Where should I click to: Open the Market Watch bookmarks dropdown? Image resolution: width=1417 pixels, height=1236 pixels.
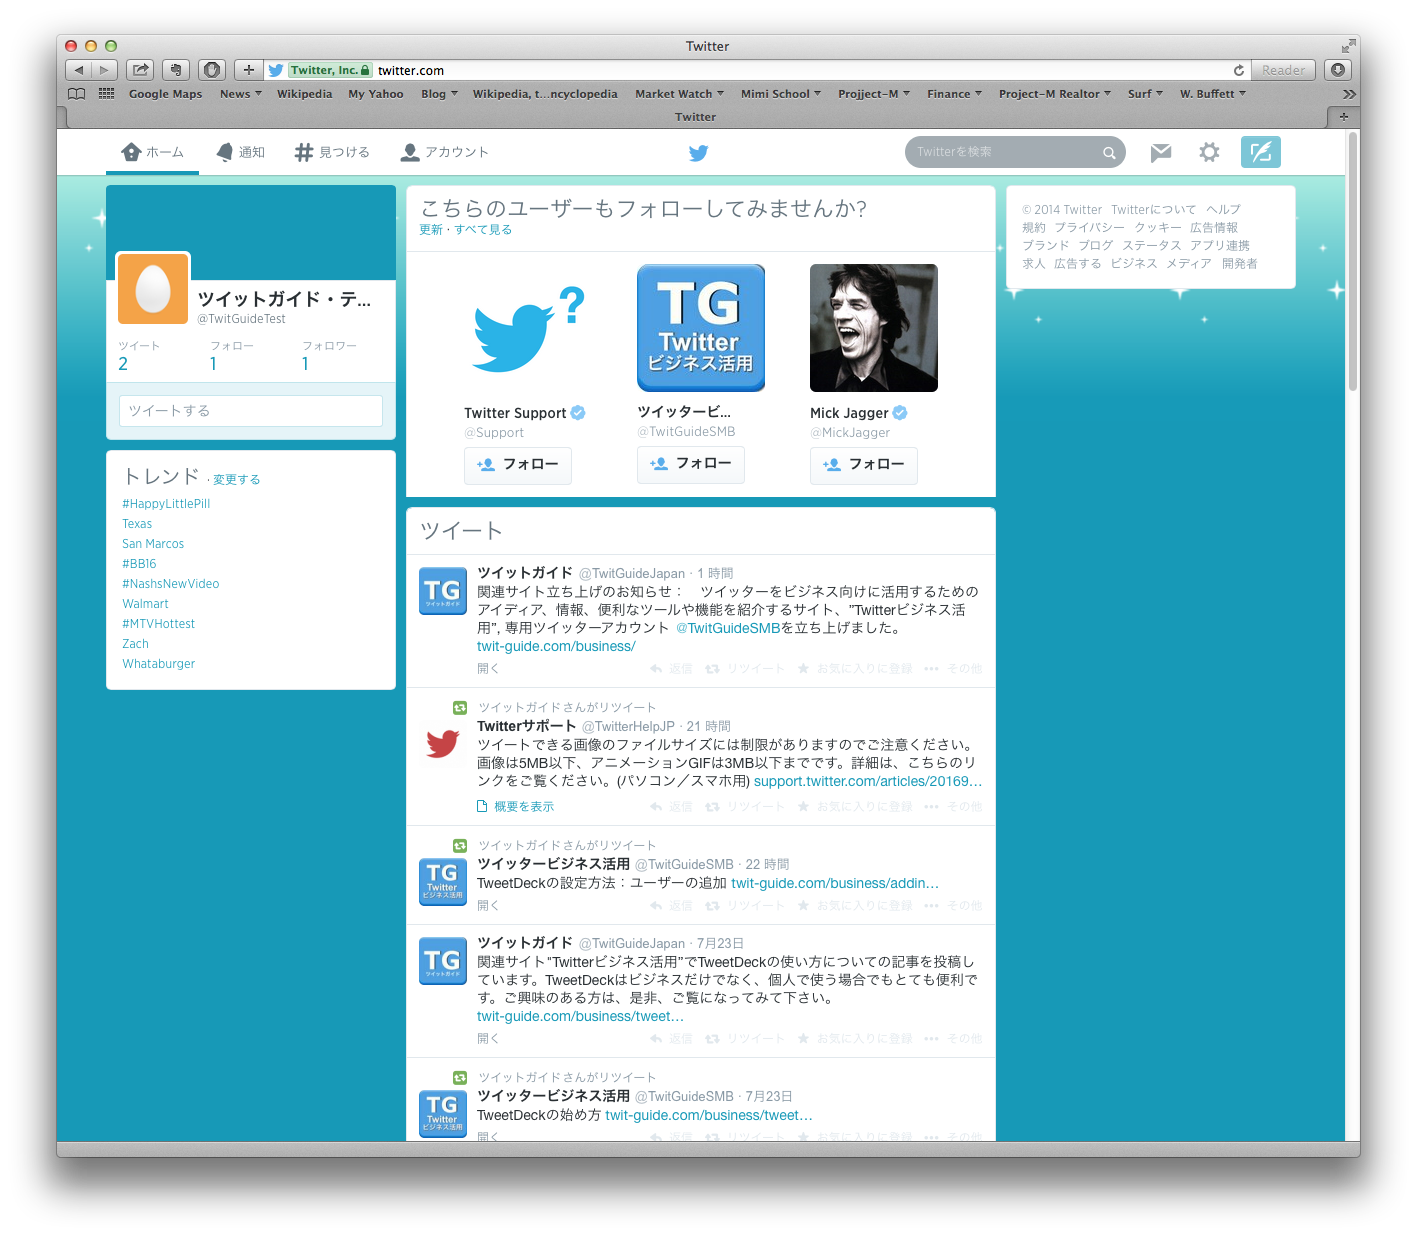point(679,94)
